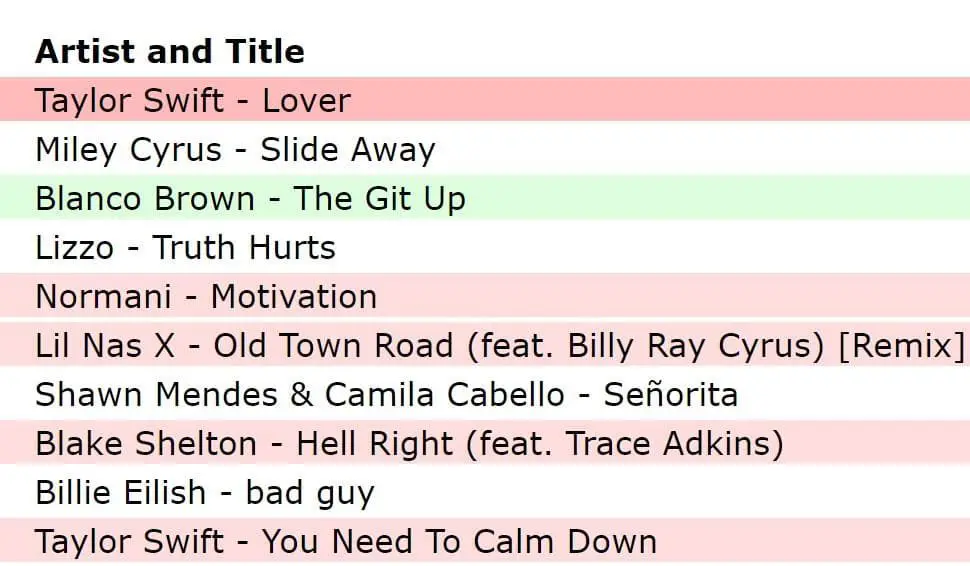Click the artist name "Lil Nas X"
Image resolution: width=970 pixels, height=566 pixels.
(x=106, y=345)
